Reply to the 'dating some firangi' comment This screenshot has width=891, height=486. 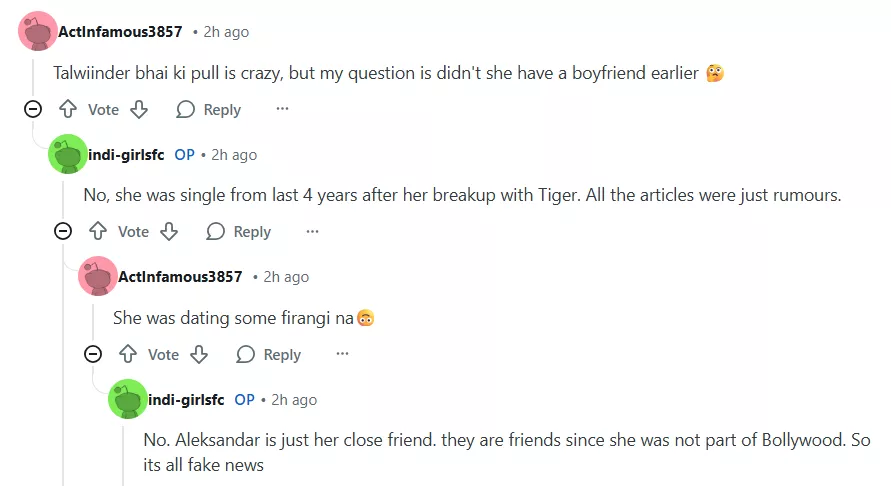click(269, 355)
